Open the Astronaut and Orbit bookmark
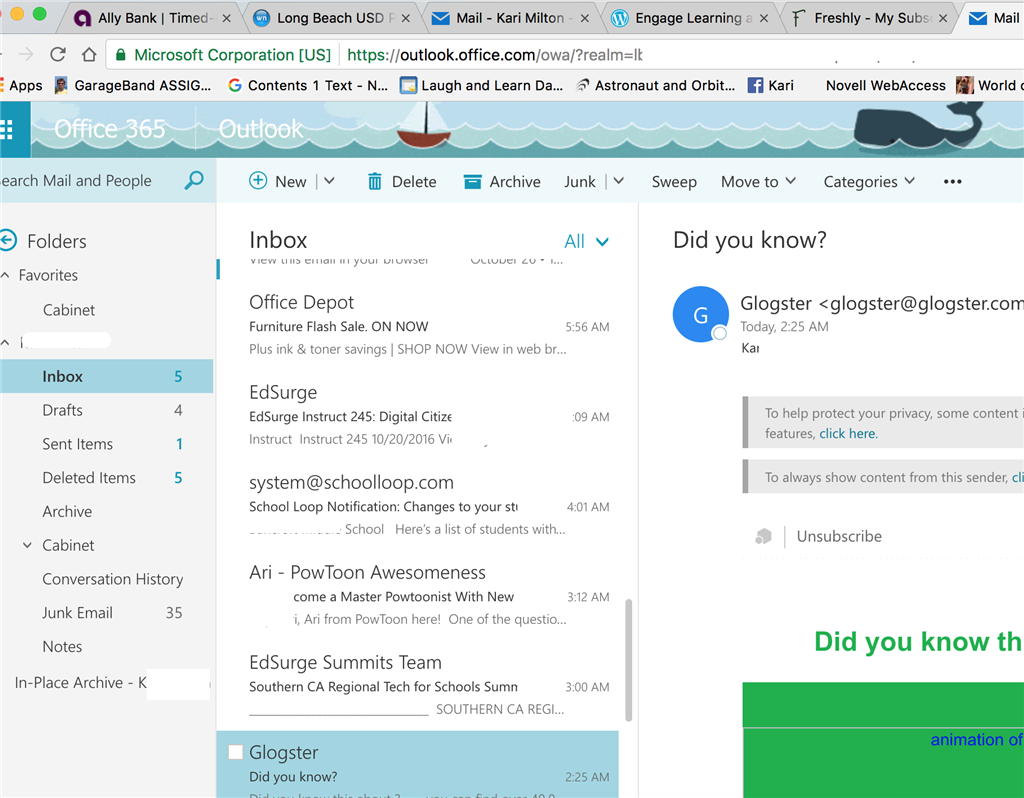 [x=656, y=86]
